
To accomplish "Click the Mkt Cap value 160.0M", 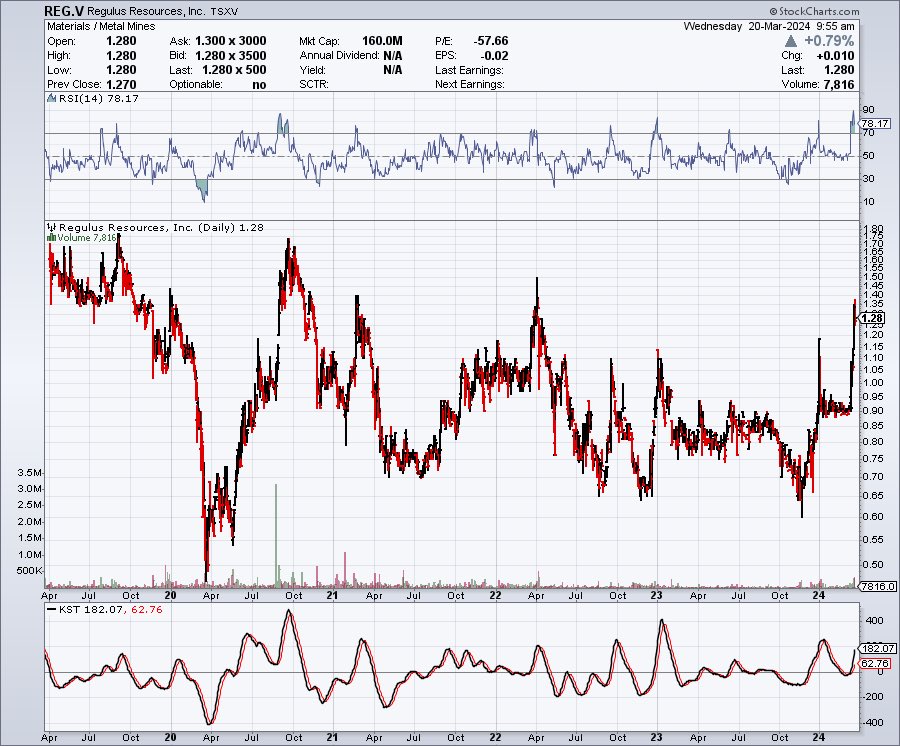I will pyautogui.click(x=382, y=41).
